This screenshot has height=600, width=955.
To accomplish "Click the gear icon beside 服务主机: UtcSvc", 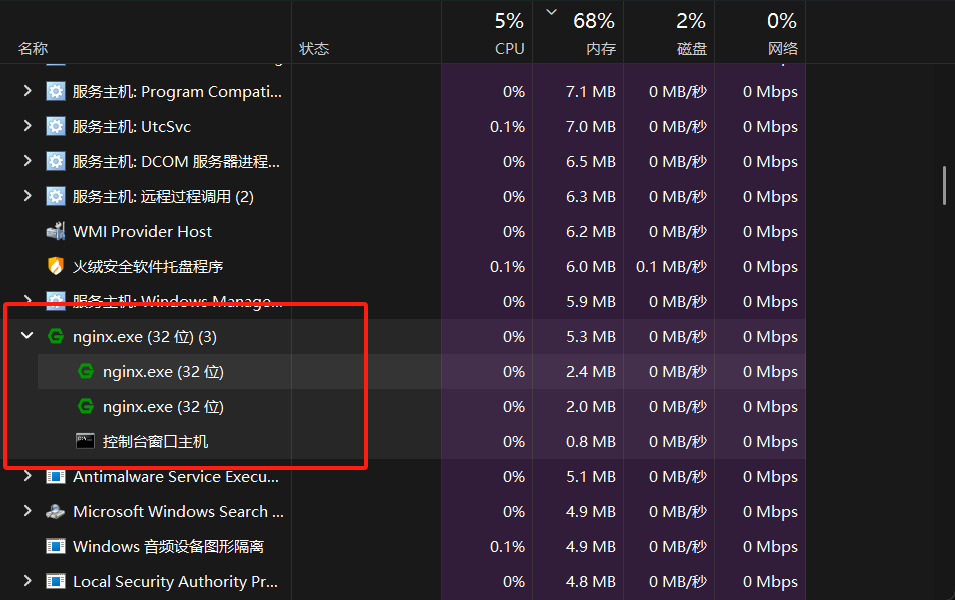I will point(55,127).
